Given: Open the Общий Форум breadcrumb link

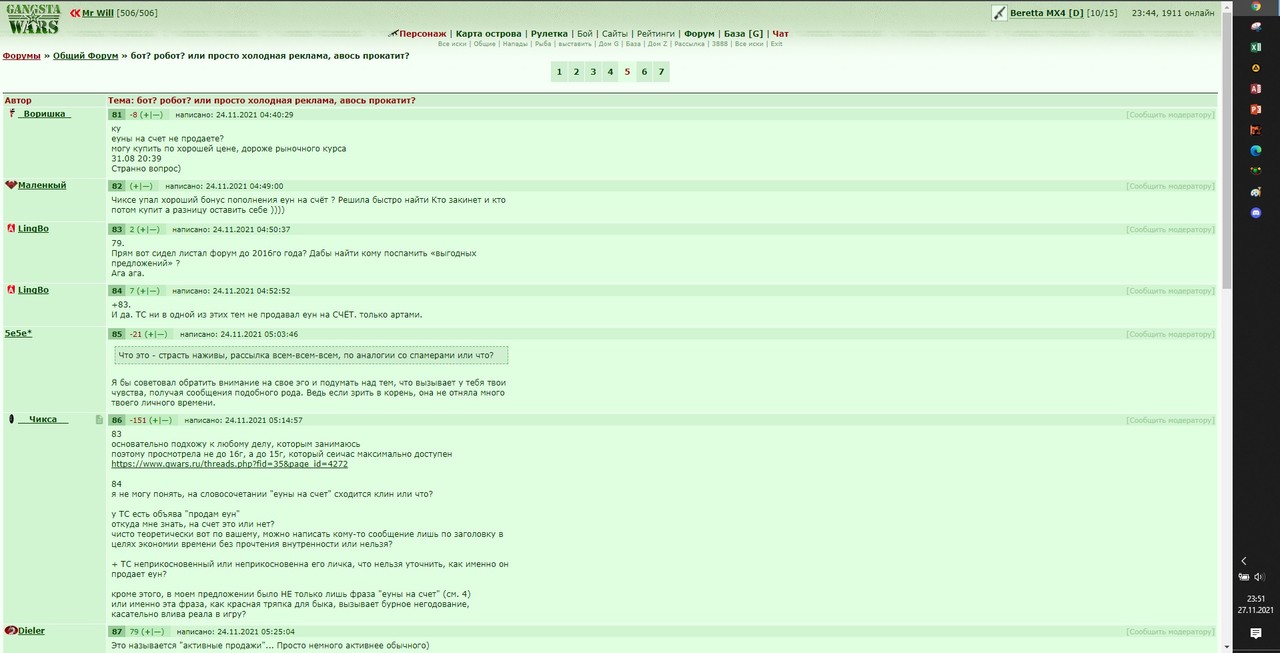Looking at the screenshot, I should click(85, 56).
